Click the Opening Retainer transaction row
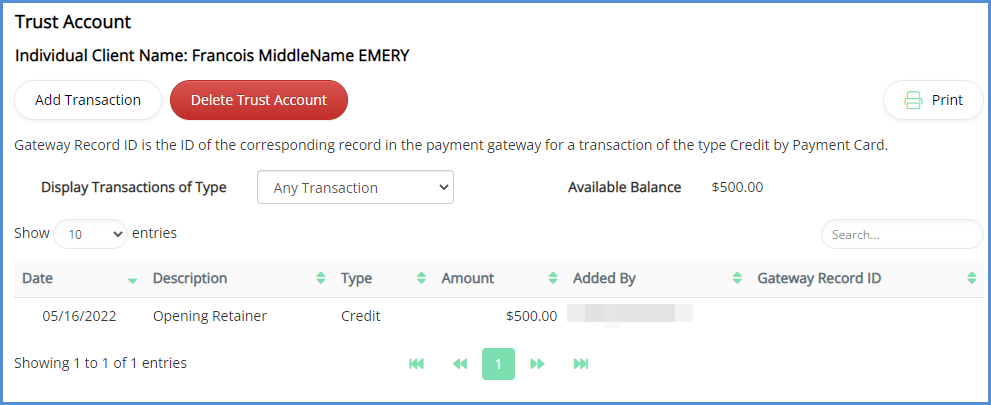 (x=210, y=316)
